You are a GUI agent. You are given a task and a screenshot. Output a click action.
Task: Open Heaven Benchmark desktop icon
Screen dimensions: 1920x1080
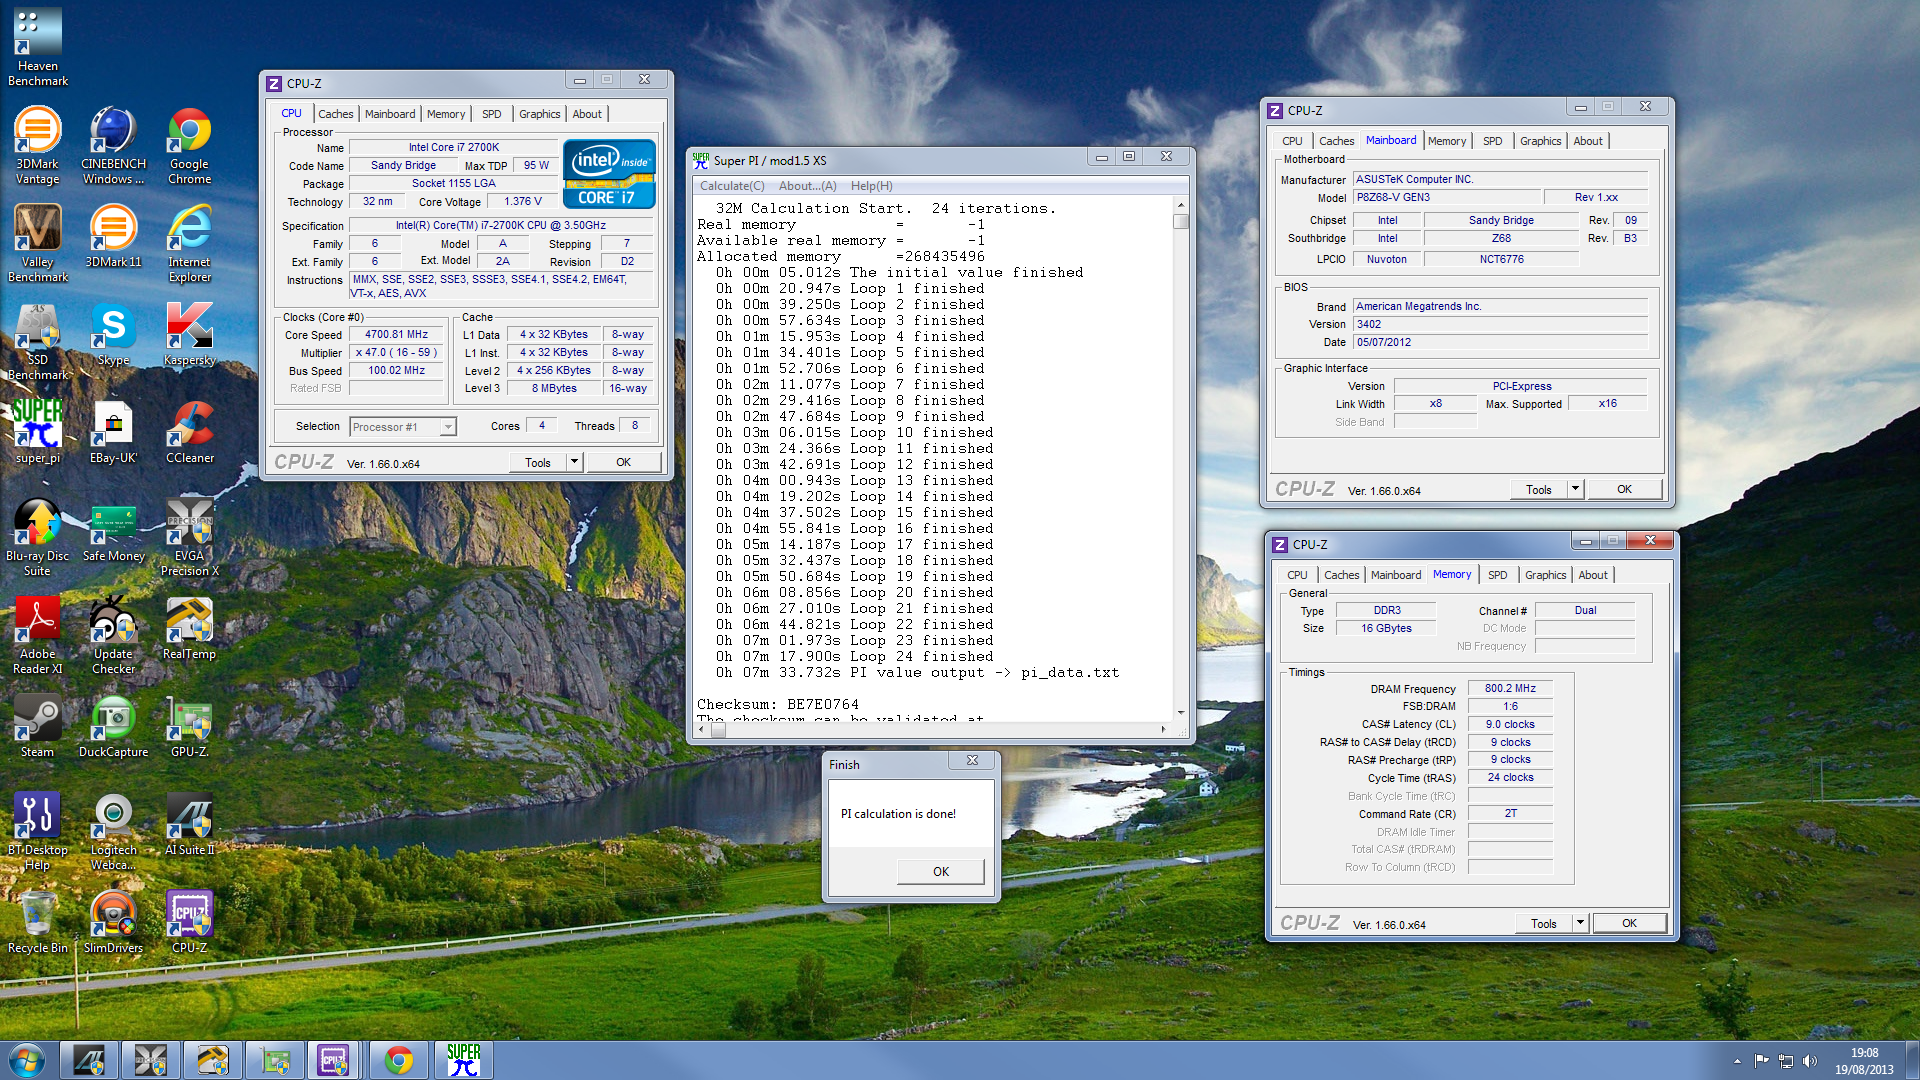point(38,46)
